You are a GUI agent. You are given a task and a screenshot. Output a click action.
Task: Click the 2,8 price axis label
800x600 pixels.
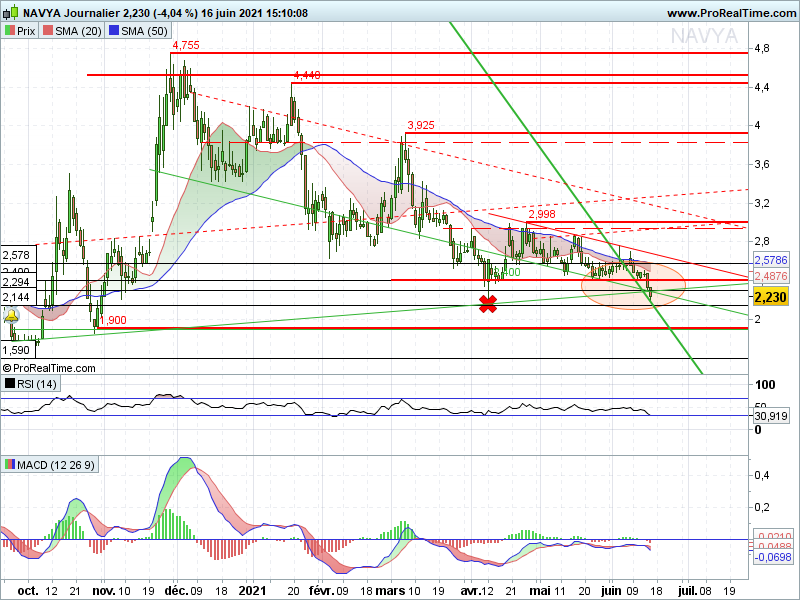762,241
